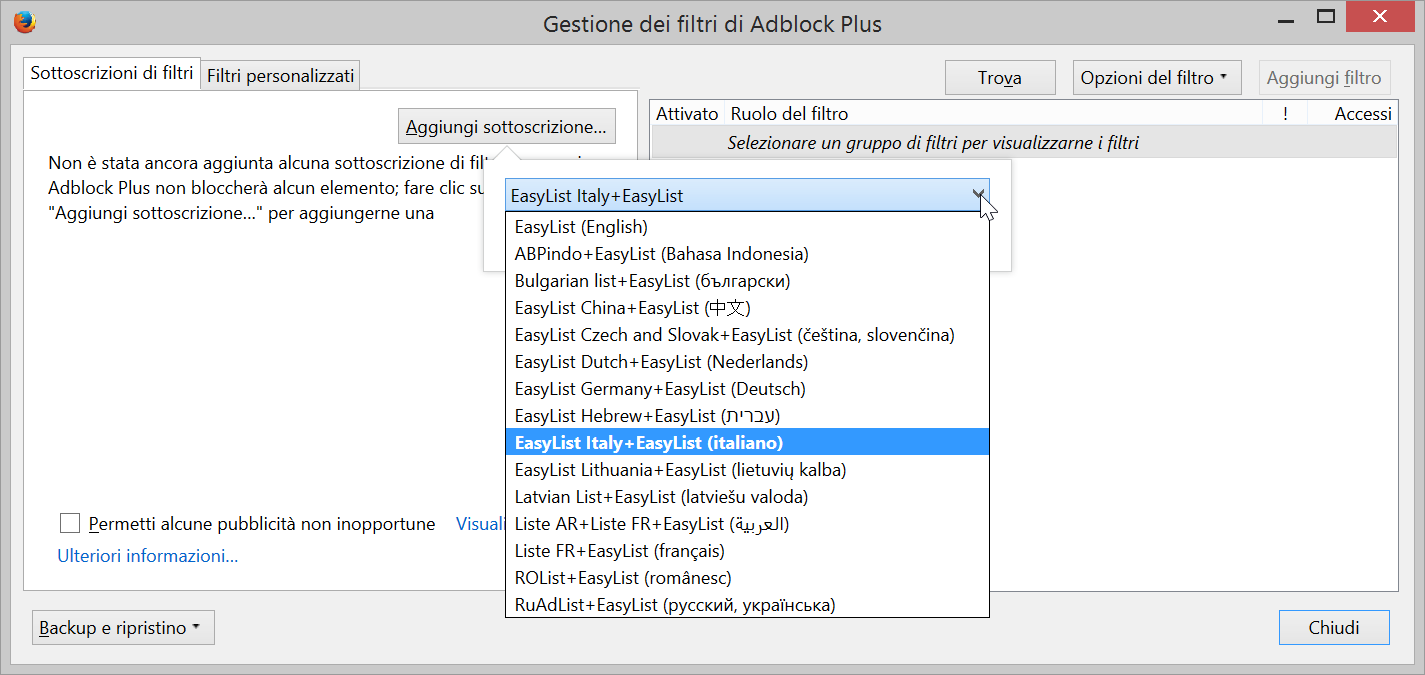Choose EasyList Dutch+EasyList (Nederlands)
1425x675 pixels.
point(747,362)
